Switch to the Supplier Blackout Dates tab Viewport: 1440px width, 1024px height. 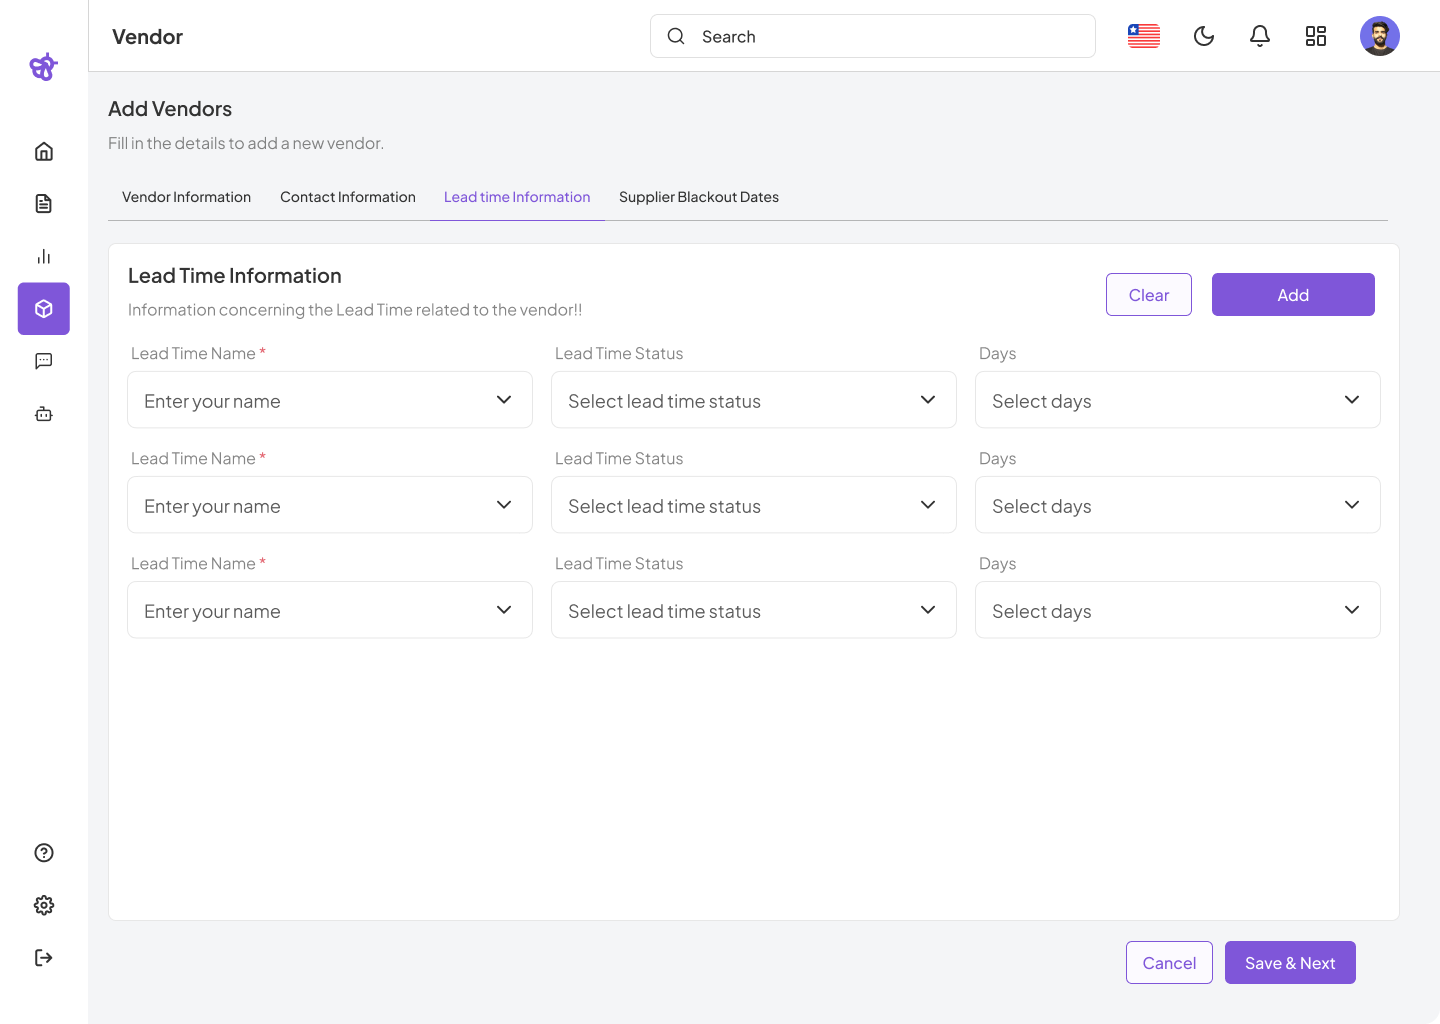click(x=698, y=197)
